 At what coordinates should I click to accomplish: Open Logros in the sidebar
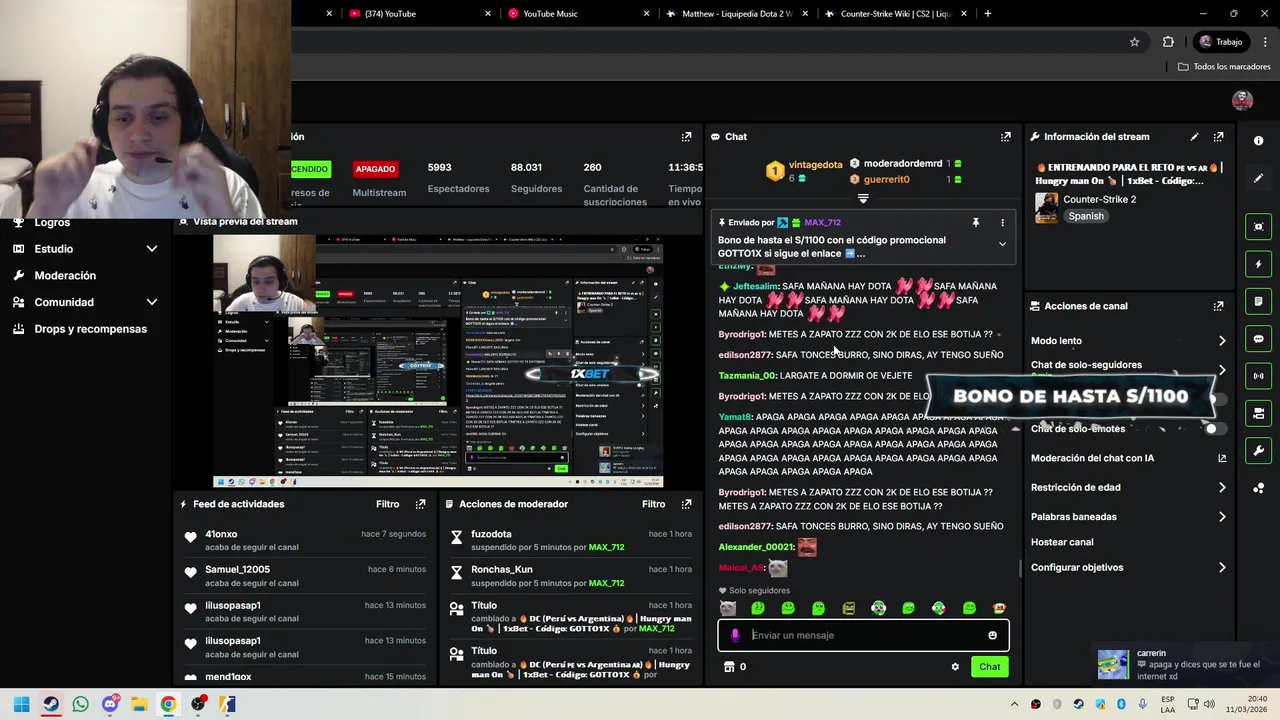point(52,223)
